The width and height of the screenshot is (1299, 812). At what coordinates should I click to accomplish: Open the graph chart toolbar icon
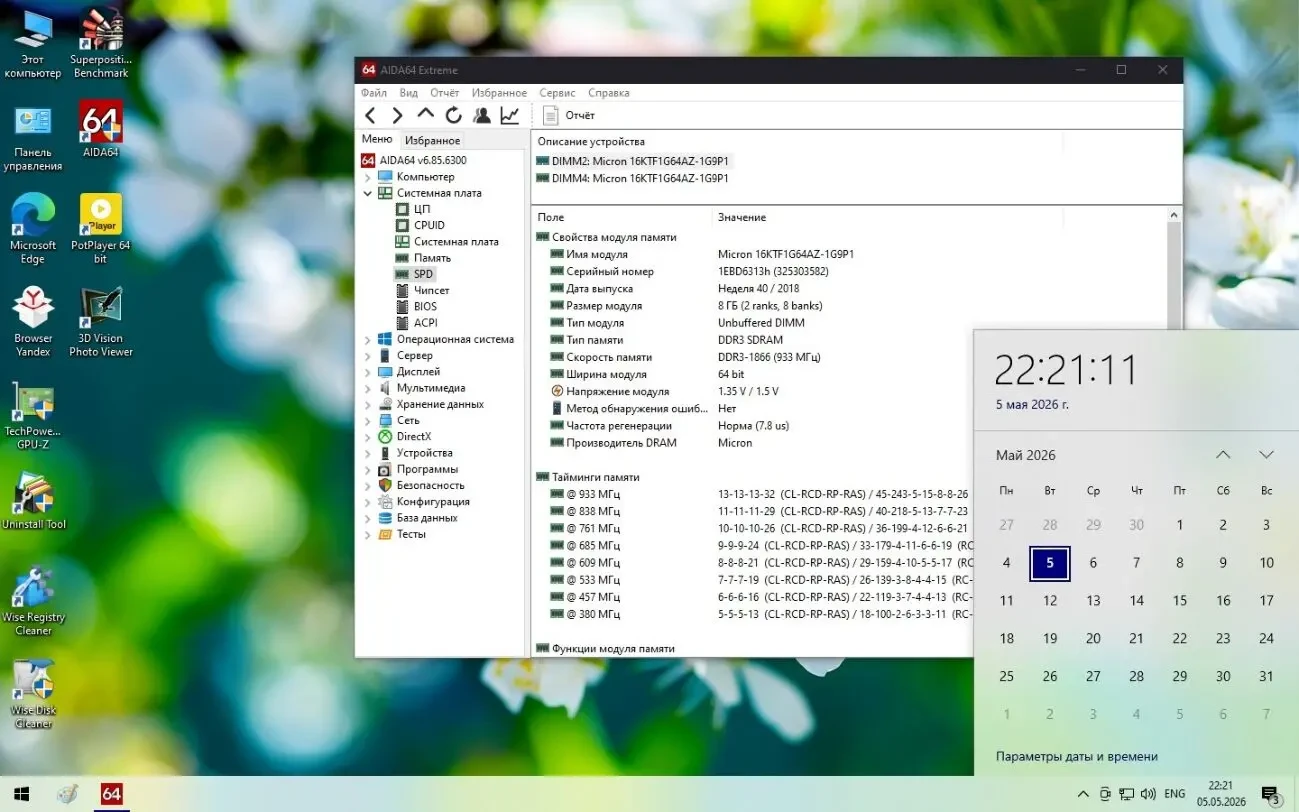point(510,116)
